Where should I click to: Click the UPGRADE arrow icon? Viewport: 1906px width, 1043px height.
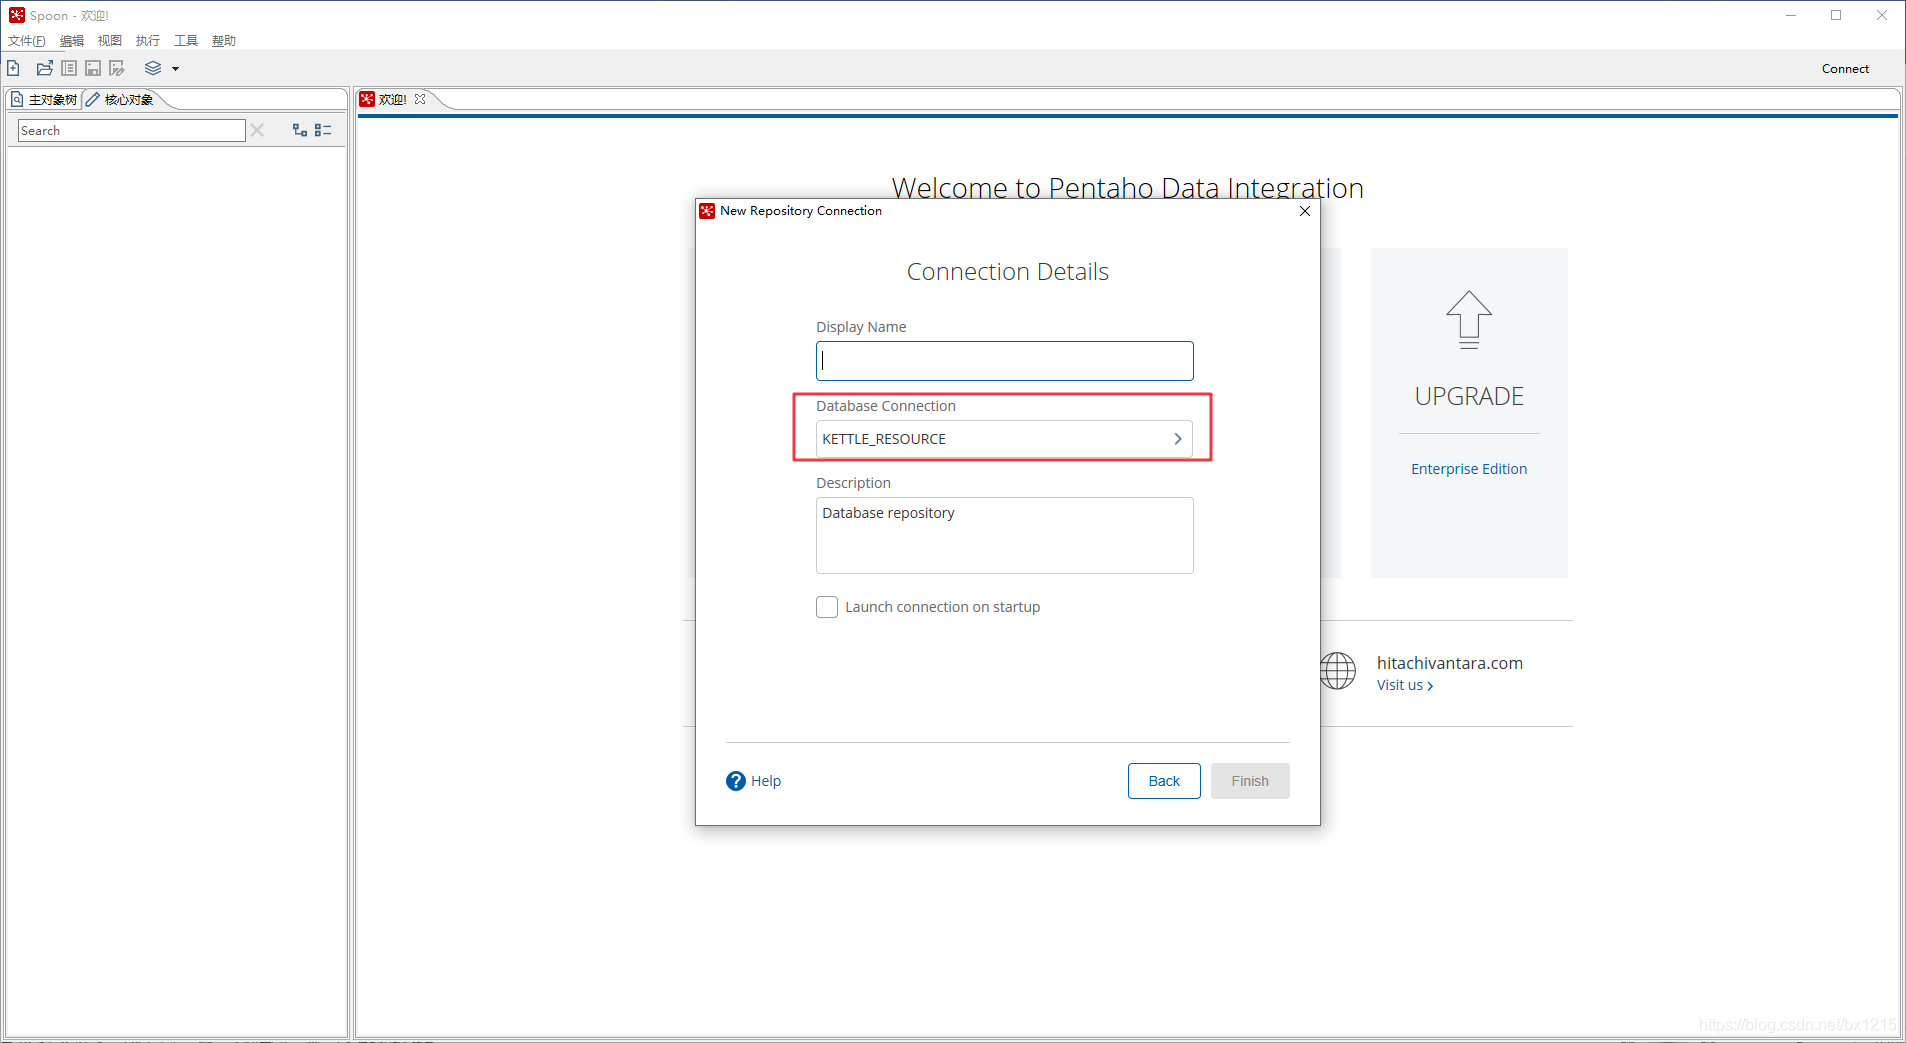[x=1469, y=319]
